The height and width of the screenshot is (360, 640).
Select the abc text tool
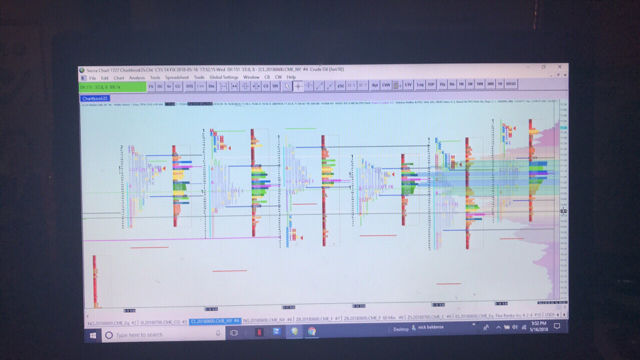coord(340,86)
